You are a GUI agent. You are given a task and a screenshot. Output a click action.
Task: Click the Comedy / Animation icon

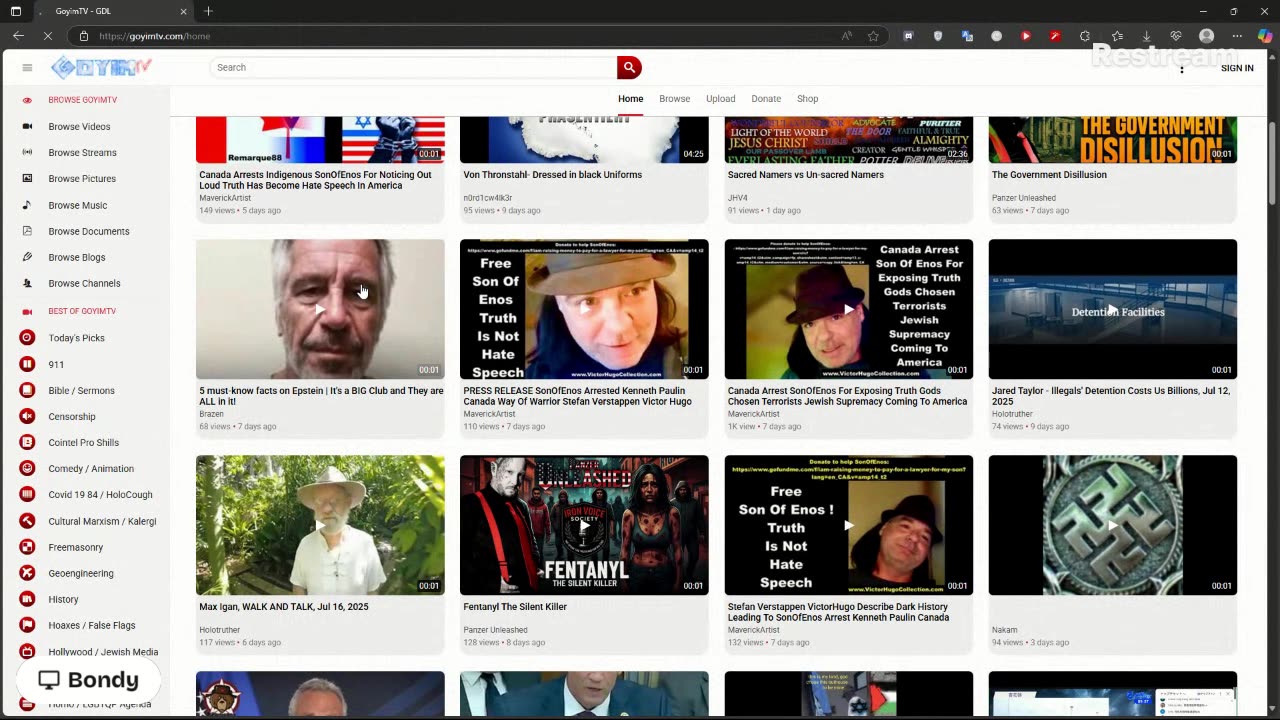pyautogui.click(x=27, y=468)
